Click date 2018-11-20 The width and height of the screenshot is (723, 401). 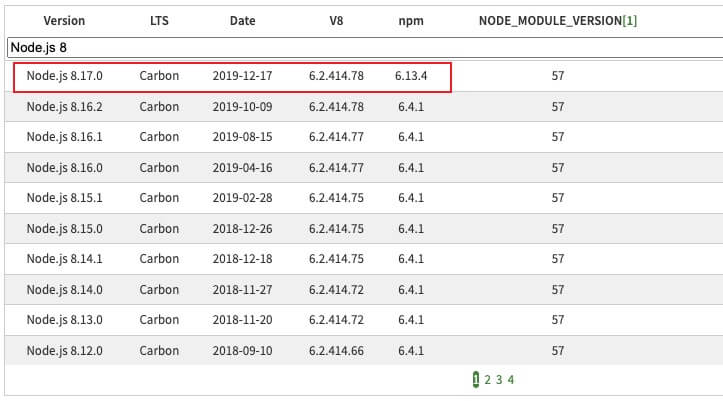pos(243,319)
